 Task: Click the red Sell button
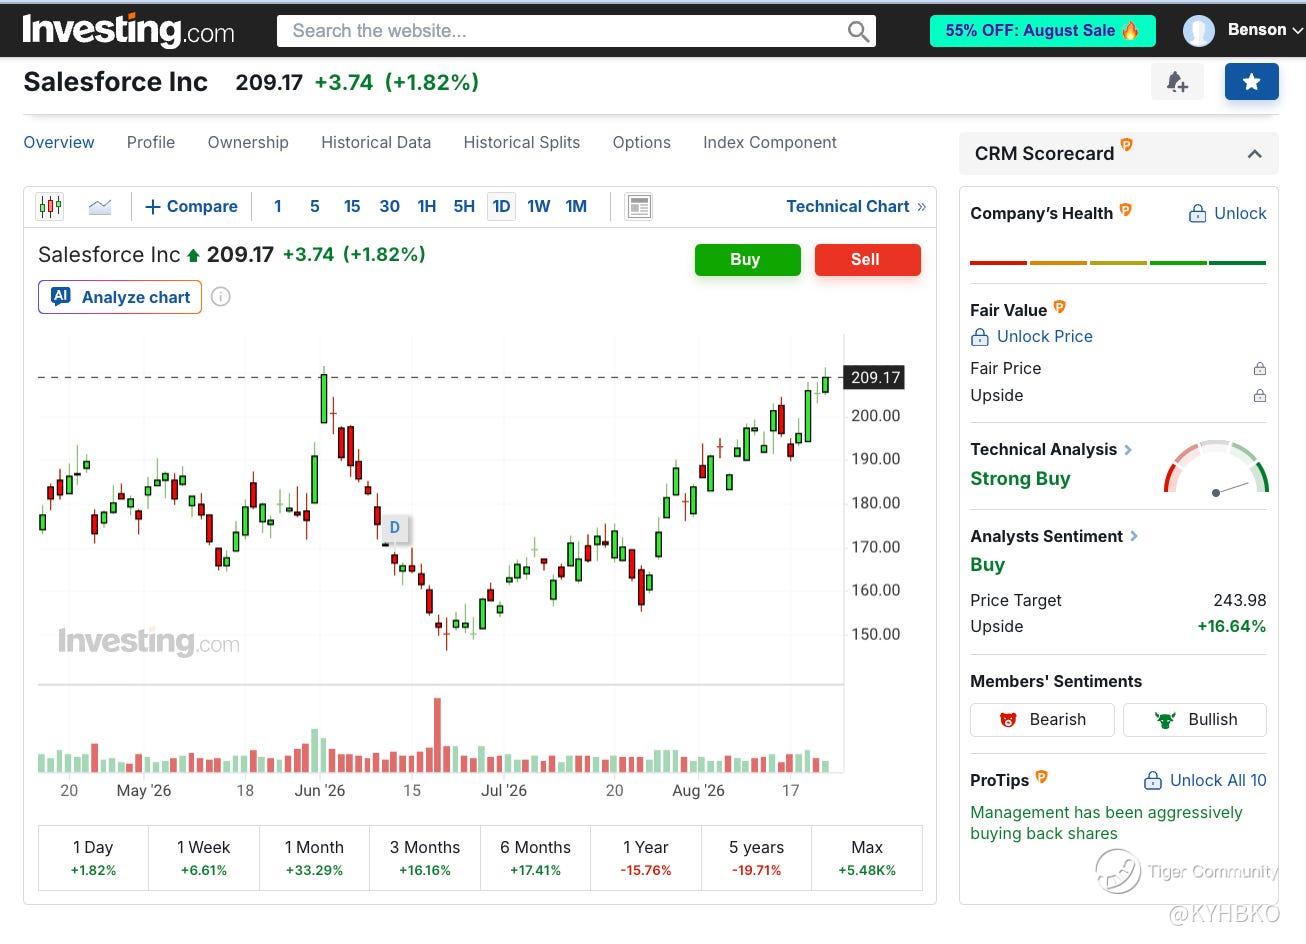pyautogui.click(x=868, y=260)
